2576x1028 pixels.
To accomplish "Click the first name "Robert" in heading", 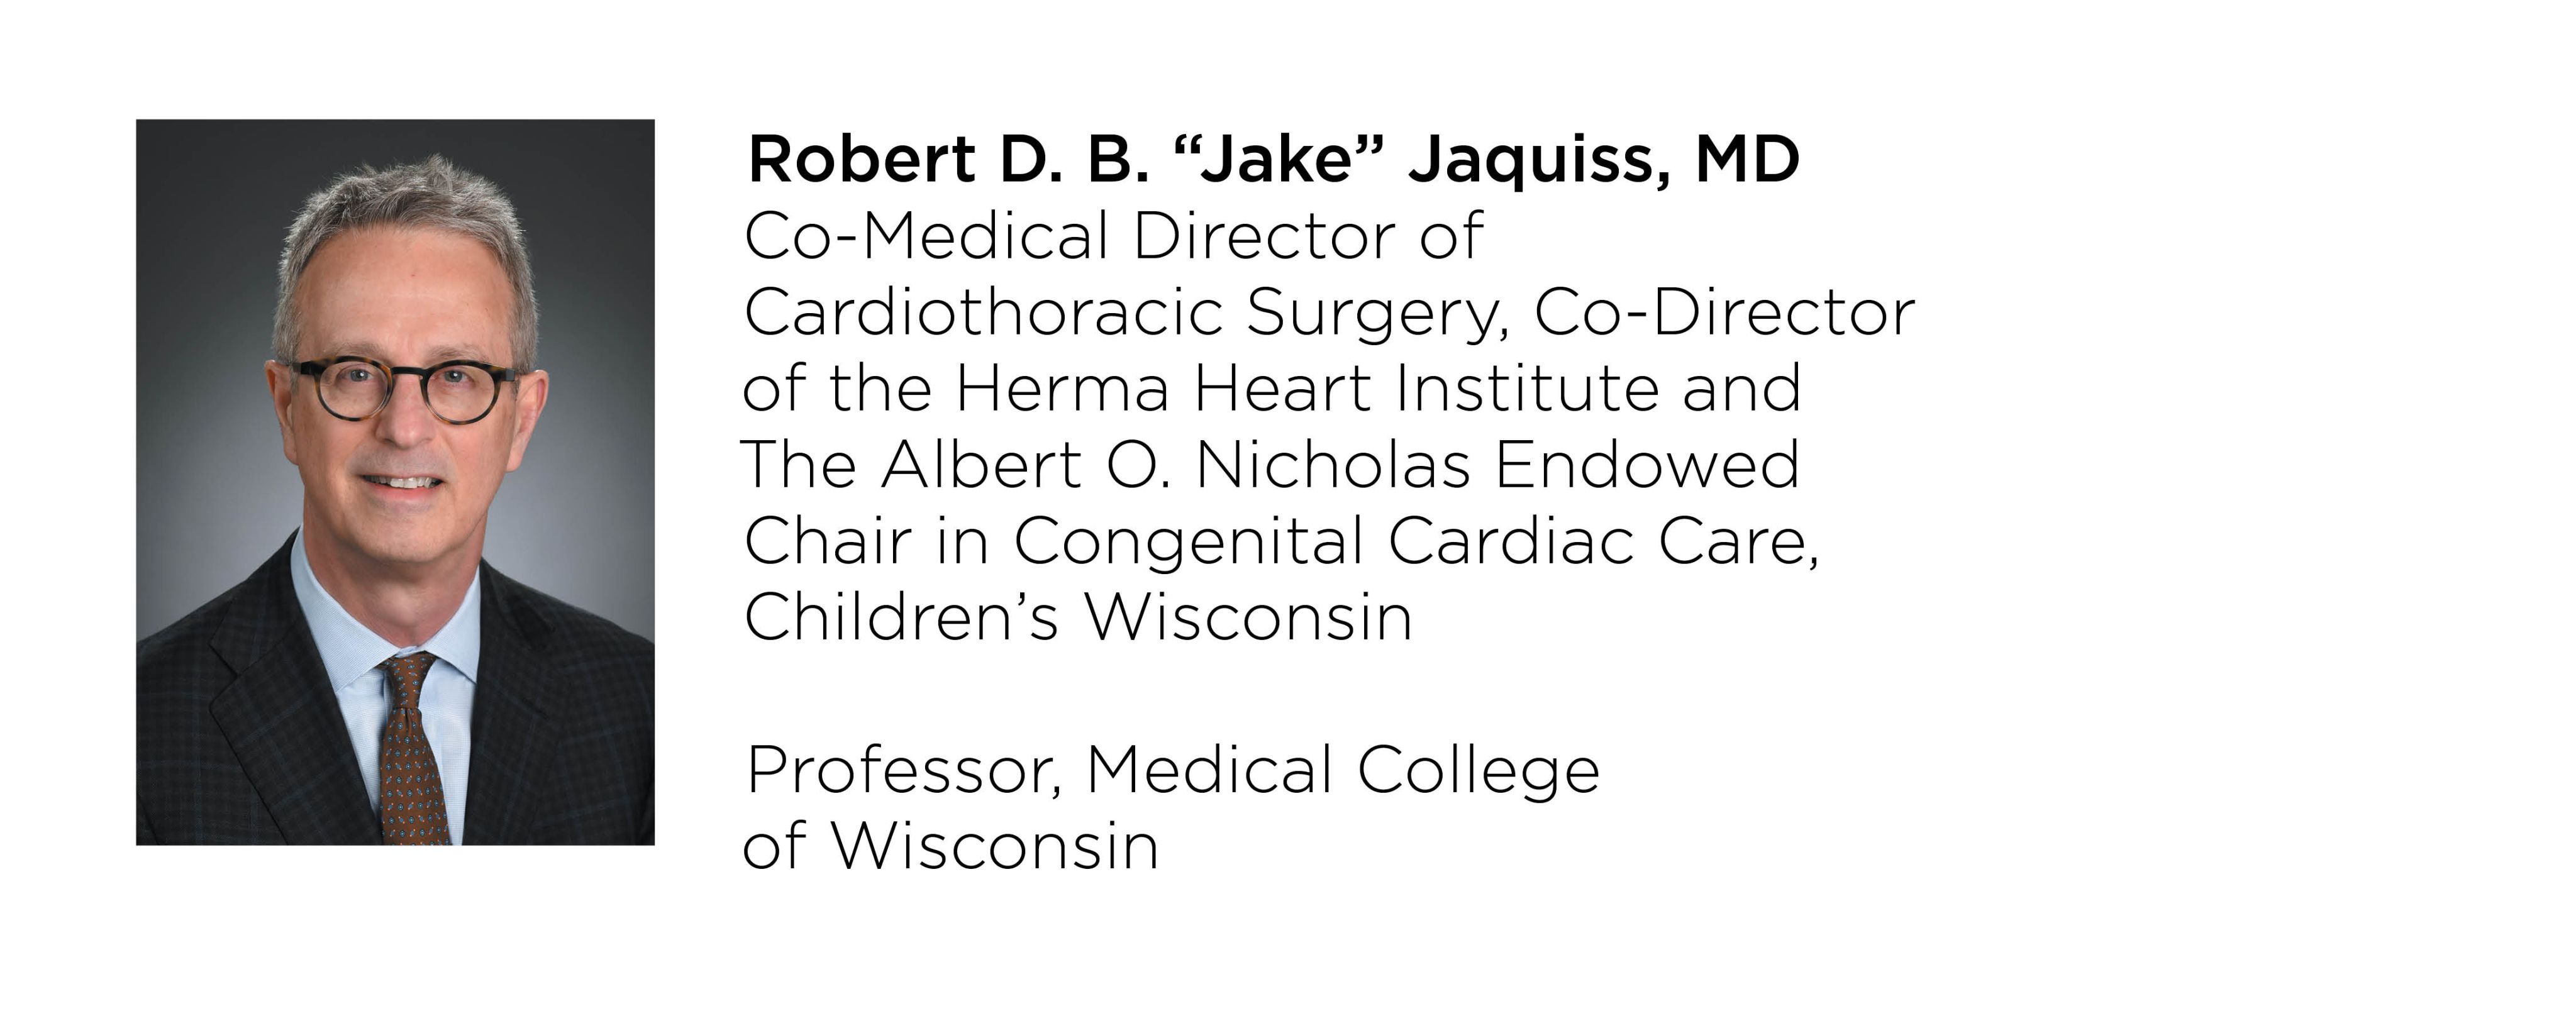I will 861,160.
